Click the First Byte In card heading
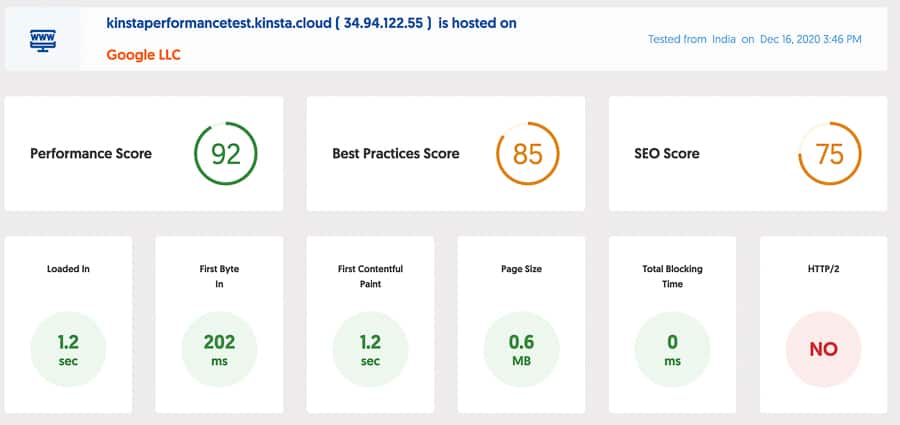Viewport: 900px width, 425px height. pyautogui.click(x=219, y=276)
